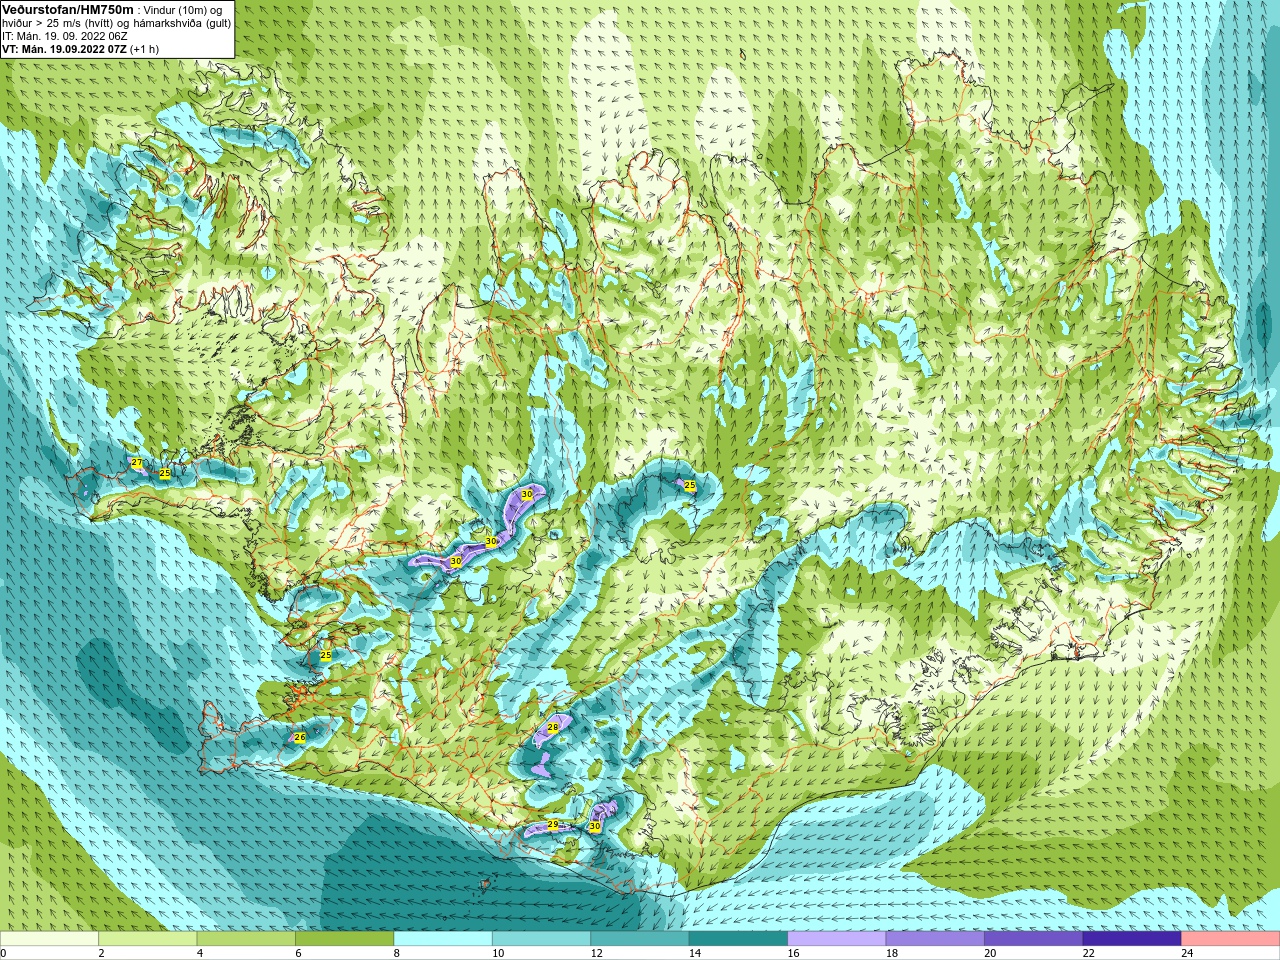
Task: Click the yellow 26 gust label
Action: [299, 736]
